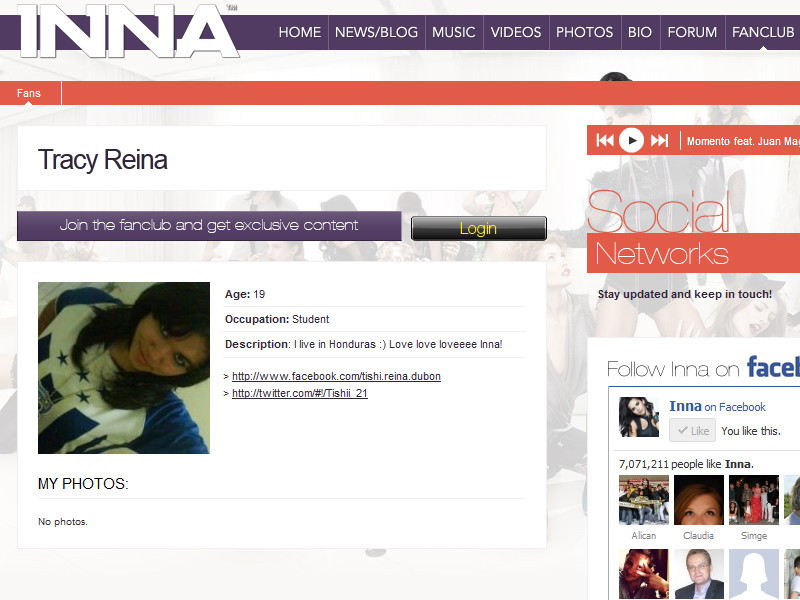Skip to the previous track
The height and width of the screenshot is (600, 800).
click(x=605, y=141)
